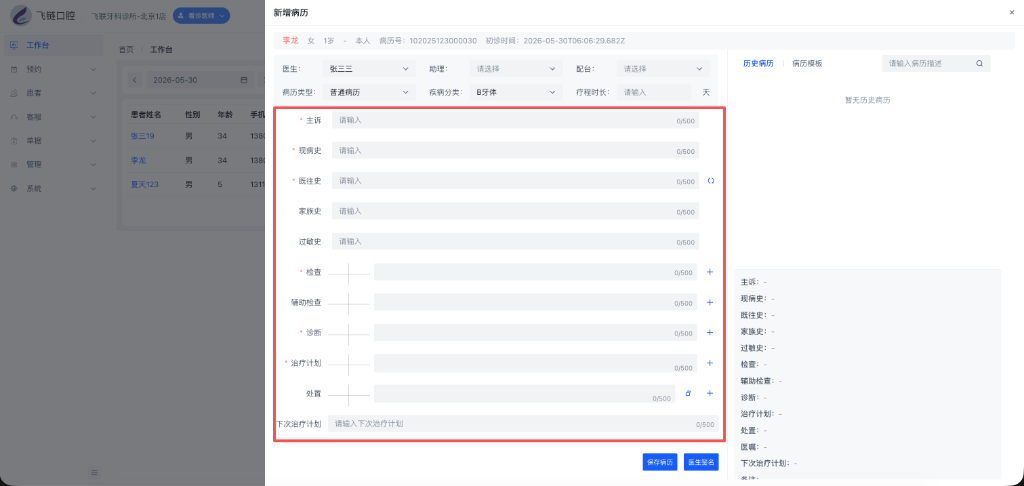
Task: Open 医生 dropdown showing 张三三
Action: pos(368,68)
